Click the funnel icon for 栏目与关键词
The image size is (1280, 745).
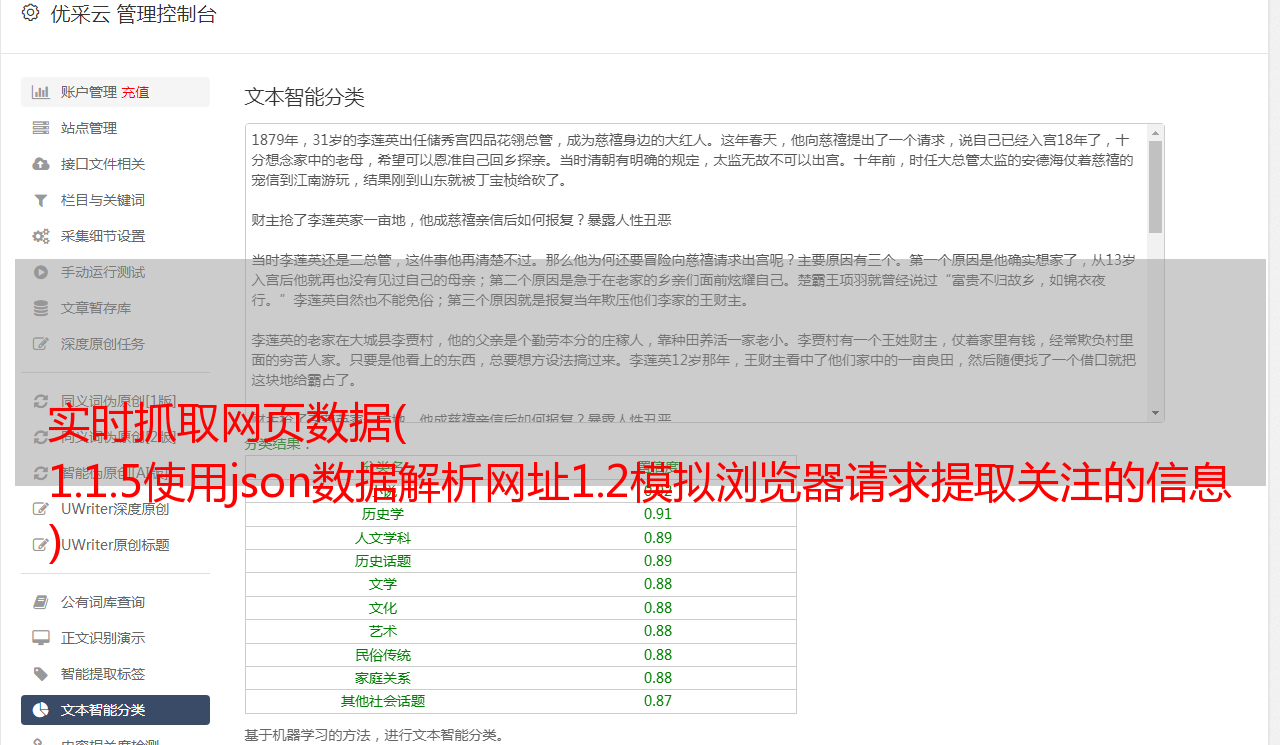click(41, 200)
